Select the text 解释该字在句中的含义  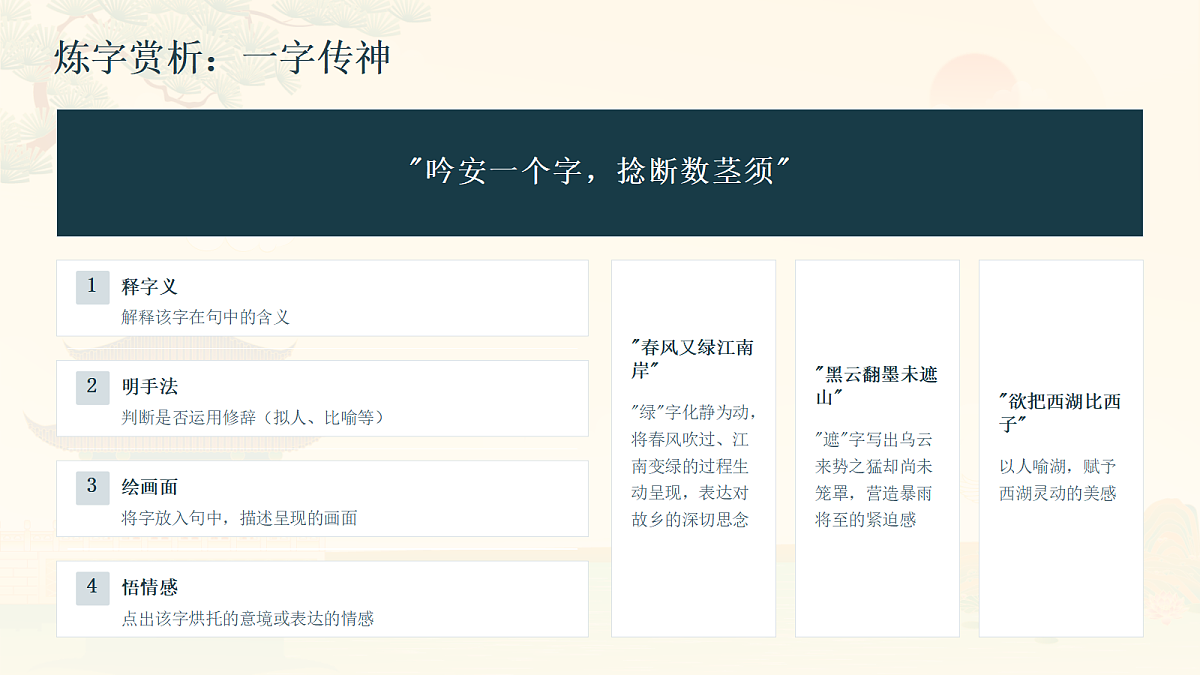tap(206, 317)
